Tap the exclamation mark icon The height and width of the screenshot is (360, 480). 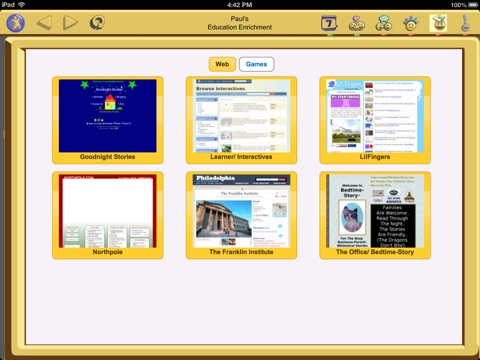(x=466, y=23)
